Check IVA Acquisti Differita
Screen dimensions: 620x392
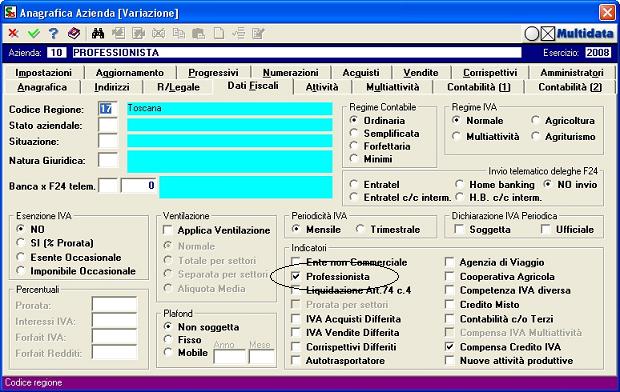coord(295,318)
